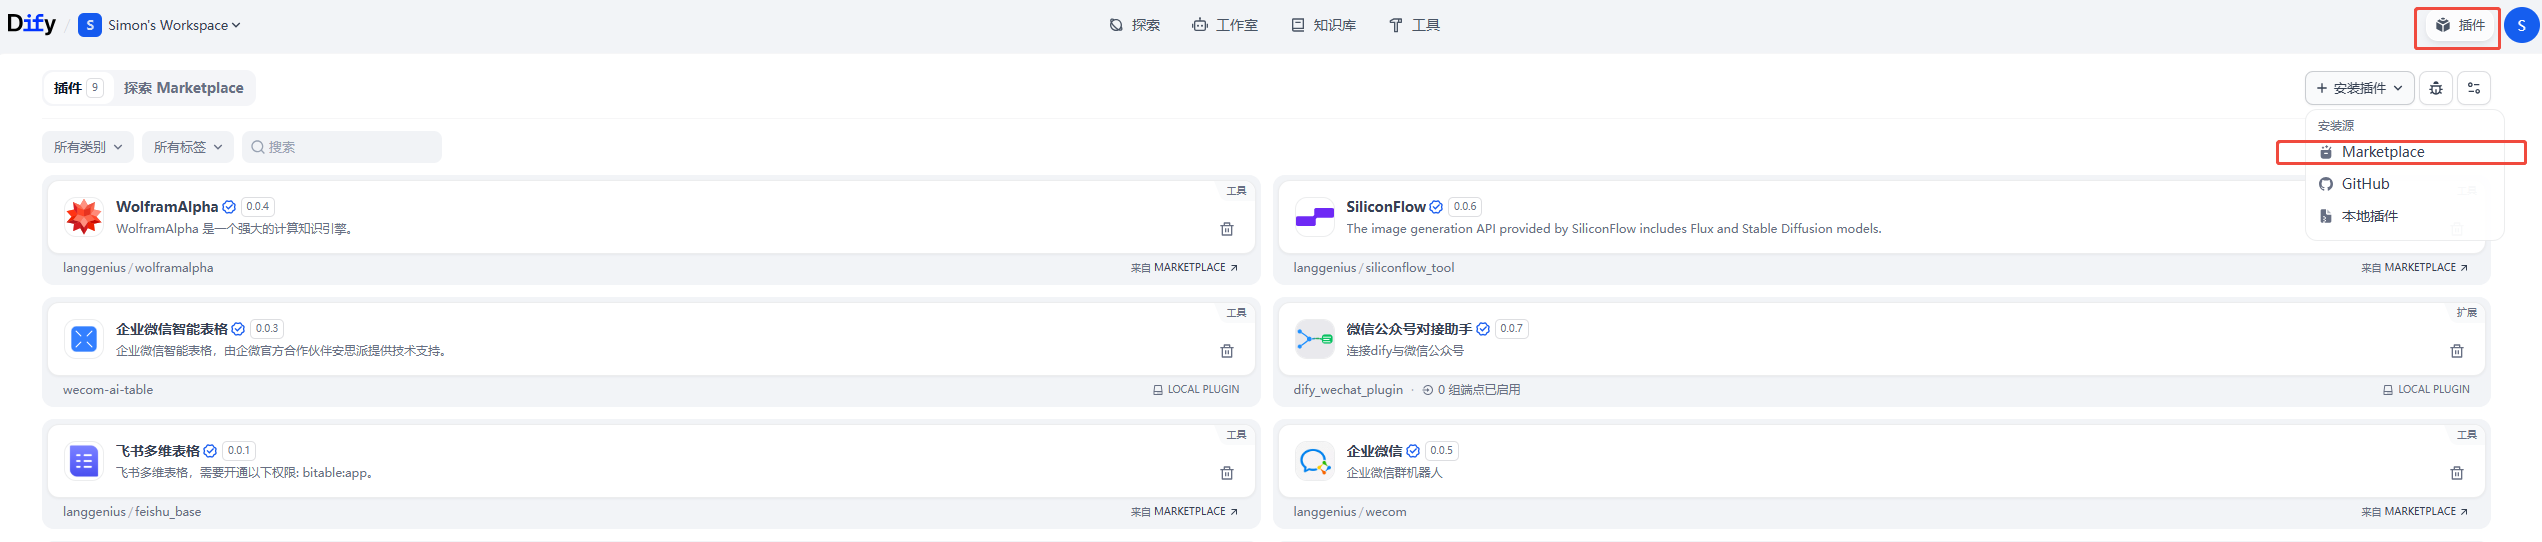Open the user avatar S account menu
Image resolution: width=2542 pixels, height=542 pixels.
coord(2521,26)
